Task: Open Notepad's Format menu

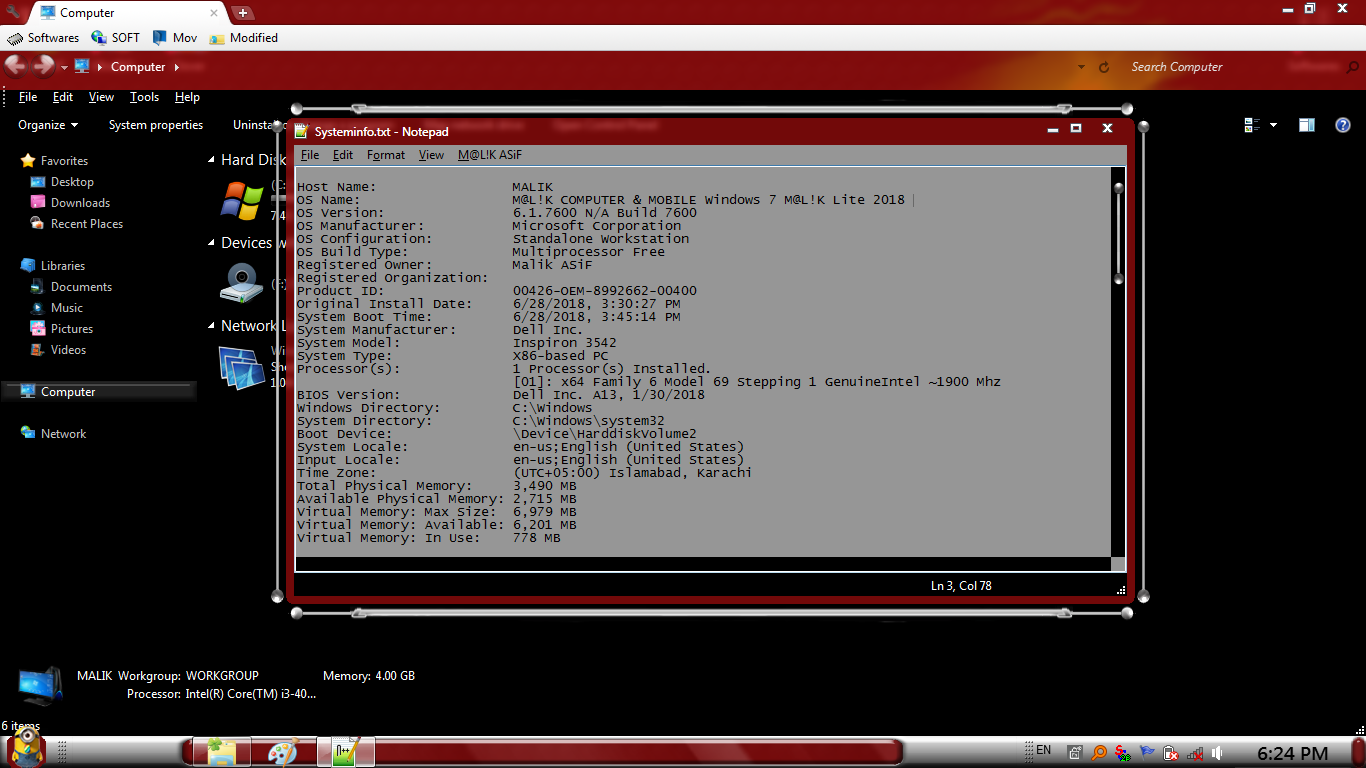Action: click(386, 155)
